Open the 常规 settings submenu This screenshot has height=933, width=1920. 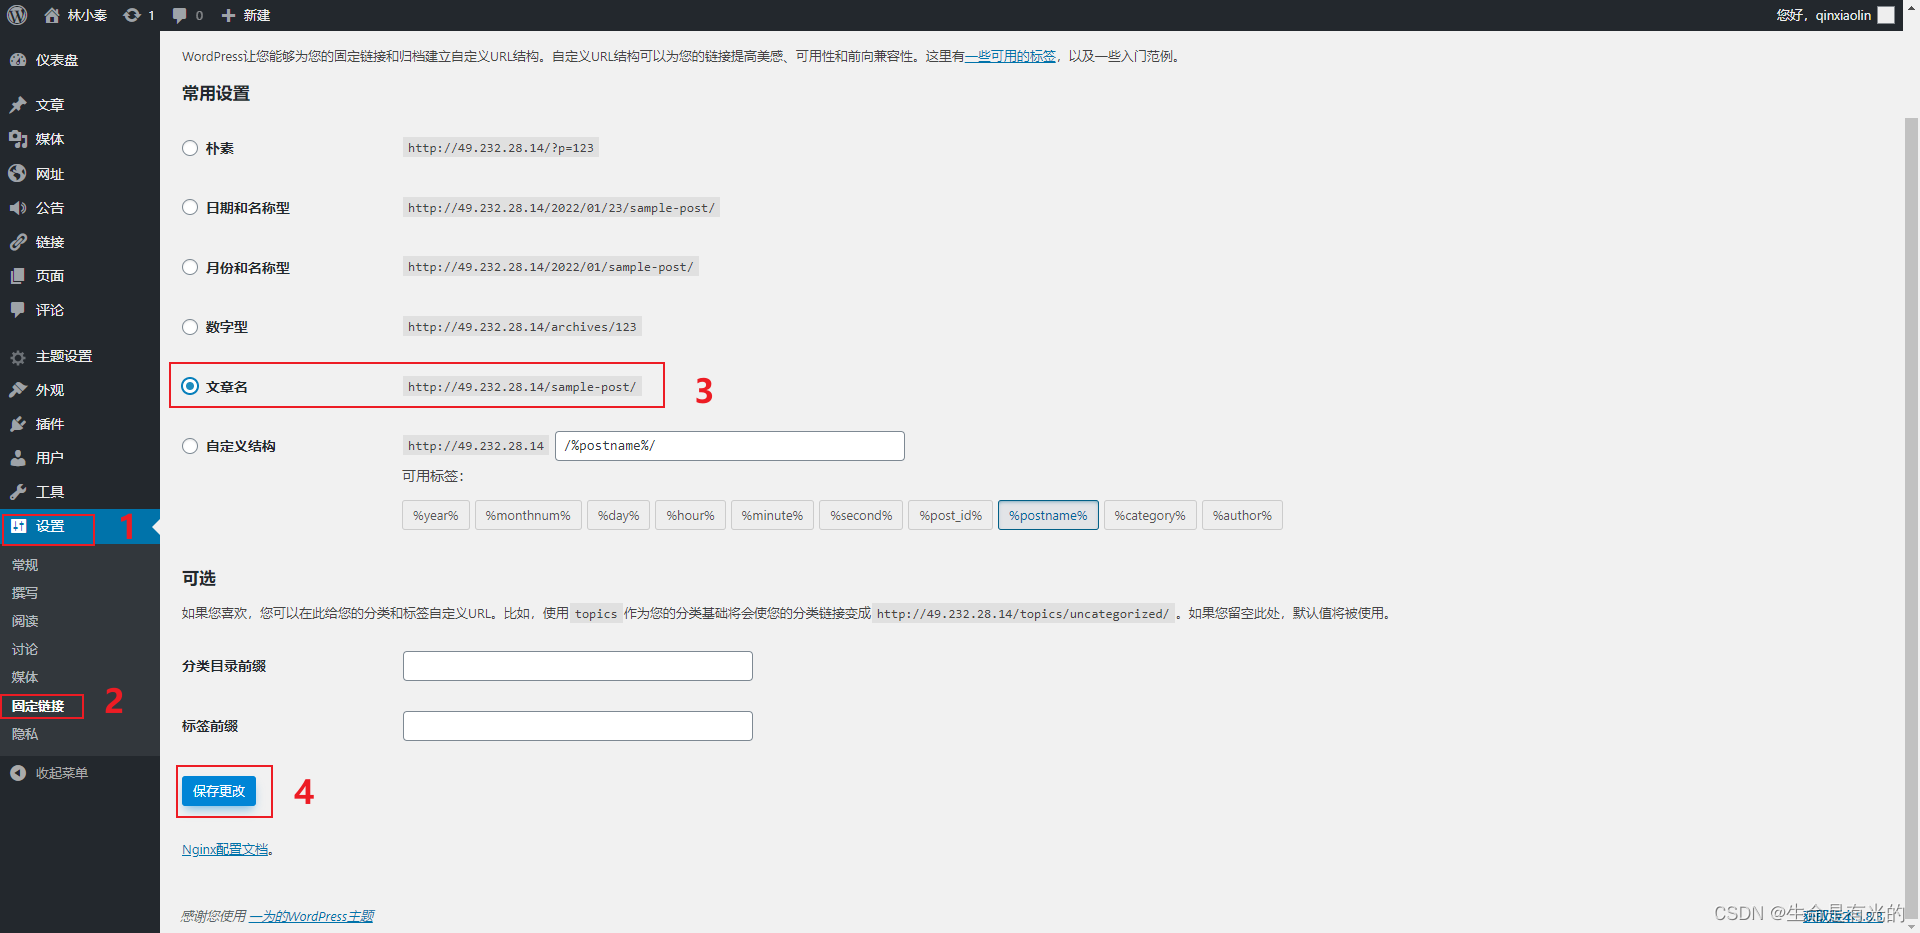(25, 565)
